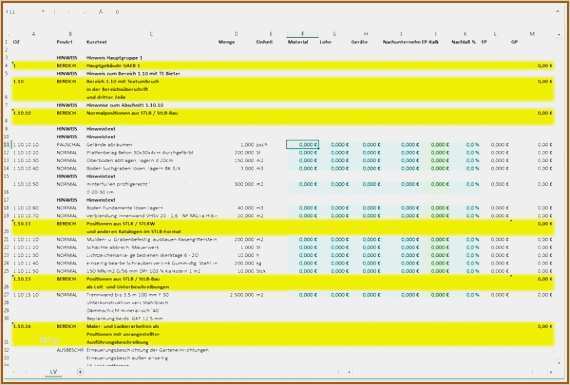Open the Name Box dropdown arrow
The image size is (570, 385).
(43, 12)
